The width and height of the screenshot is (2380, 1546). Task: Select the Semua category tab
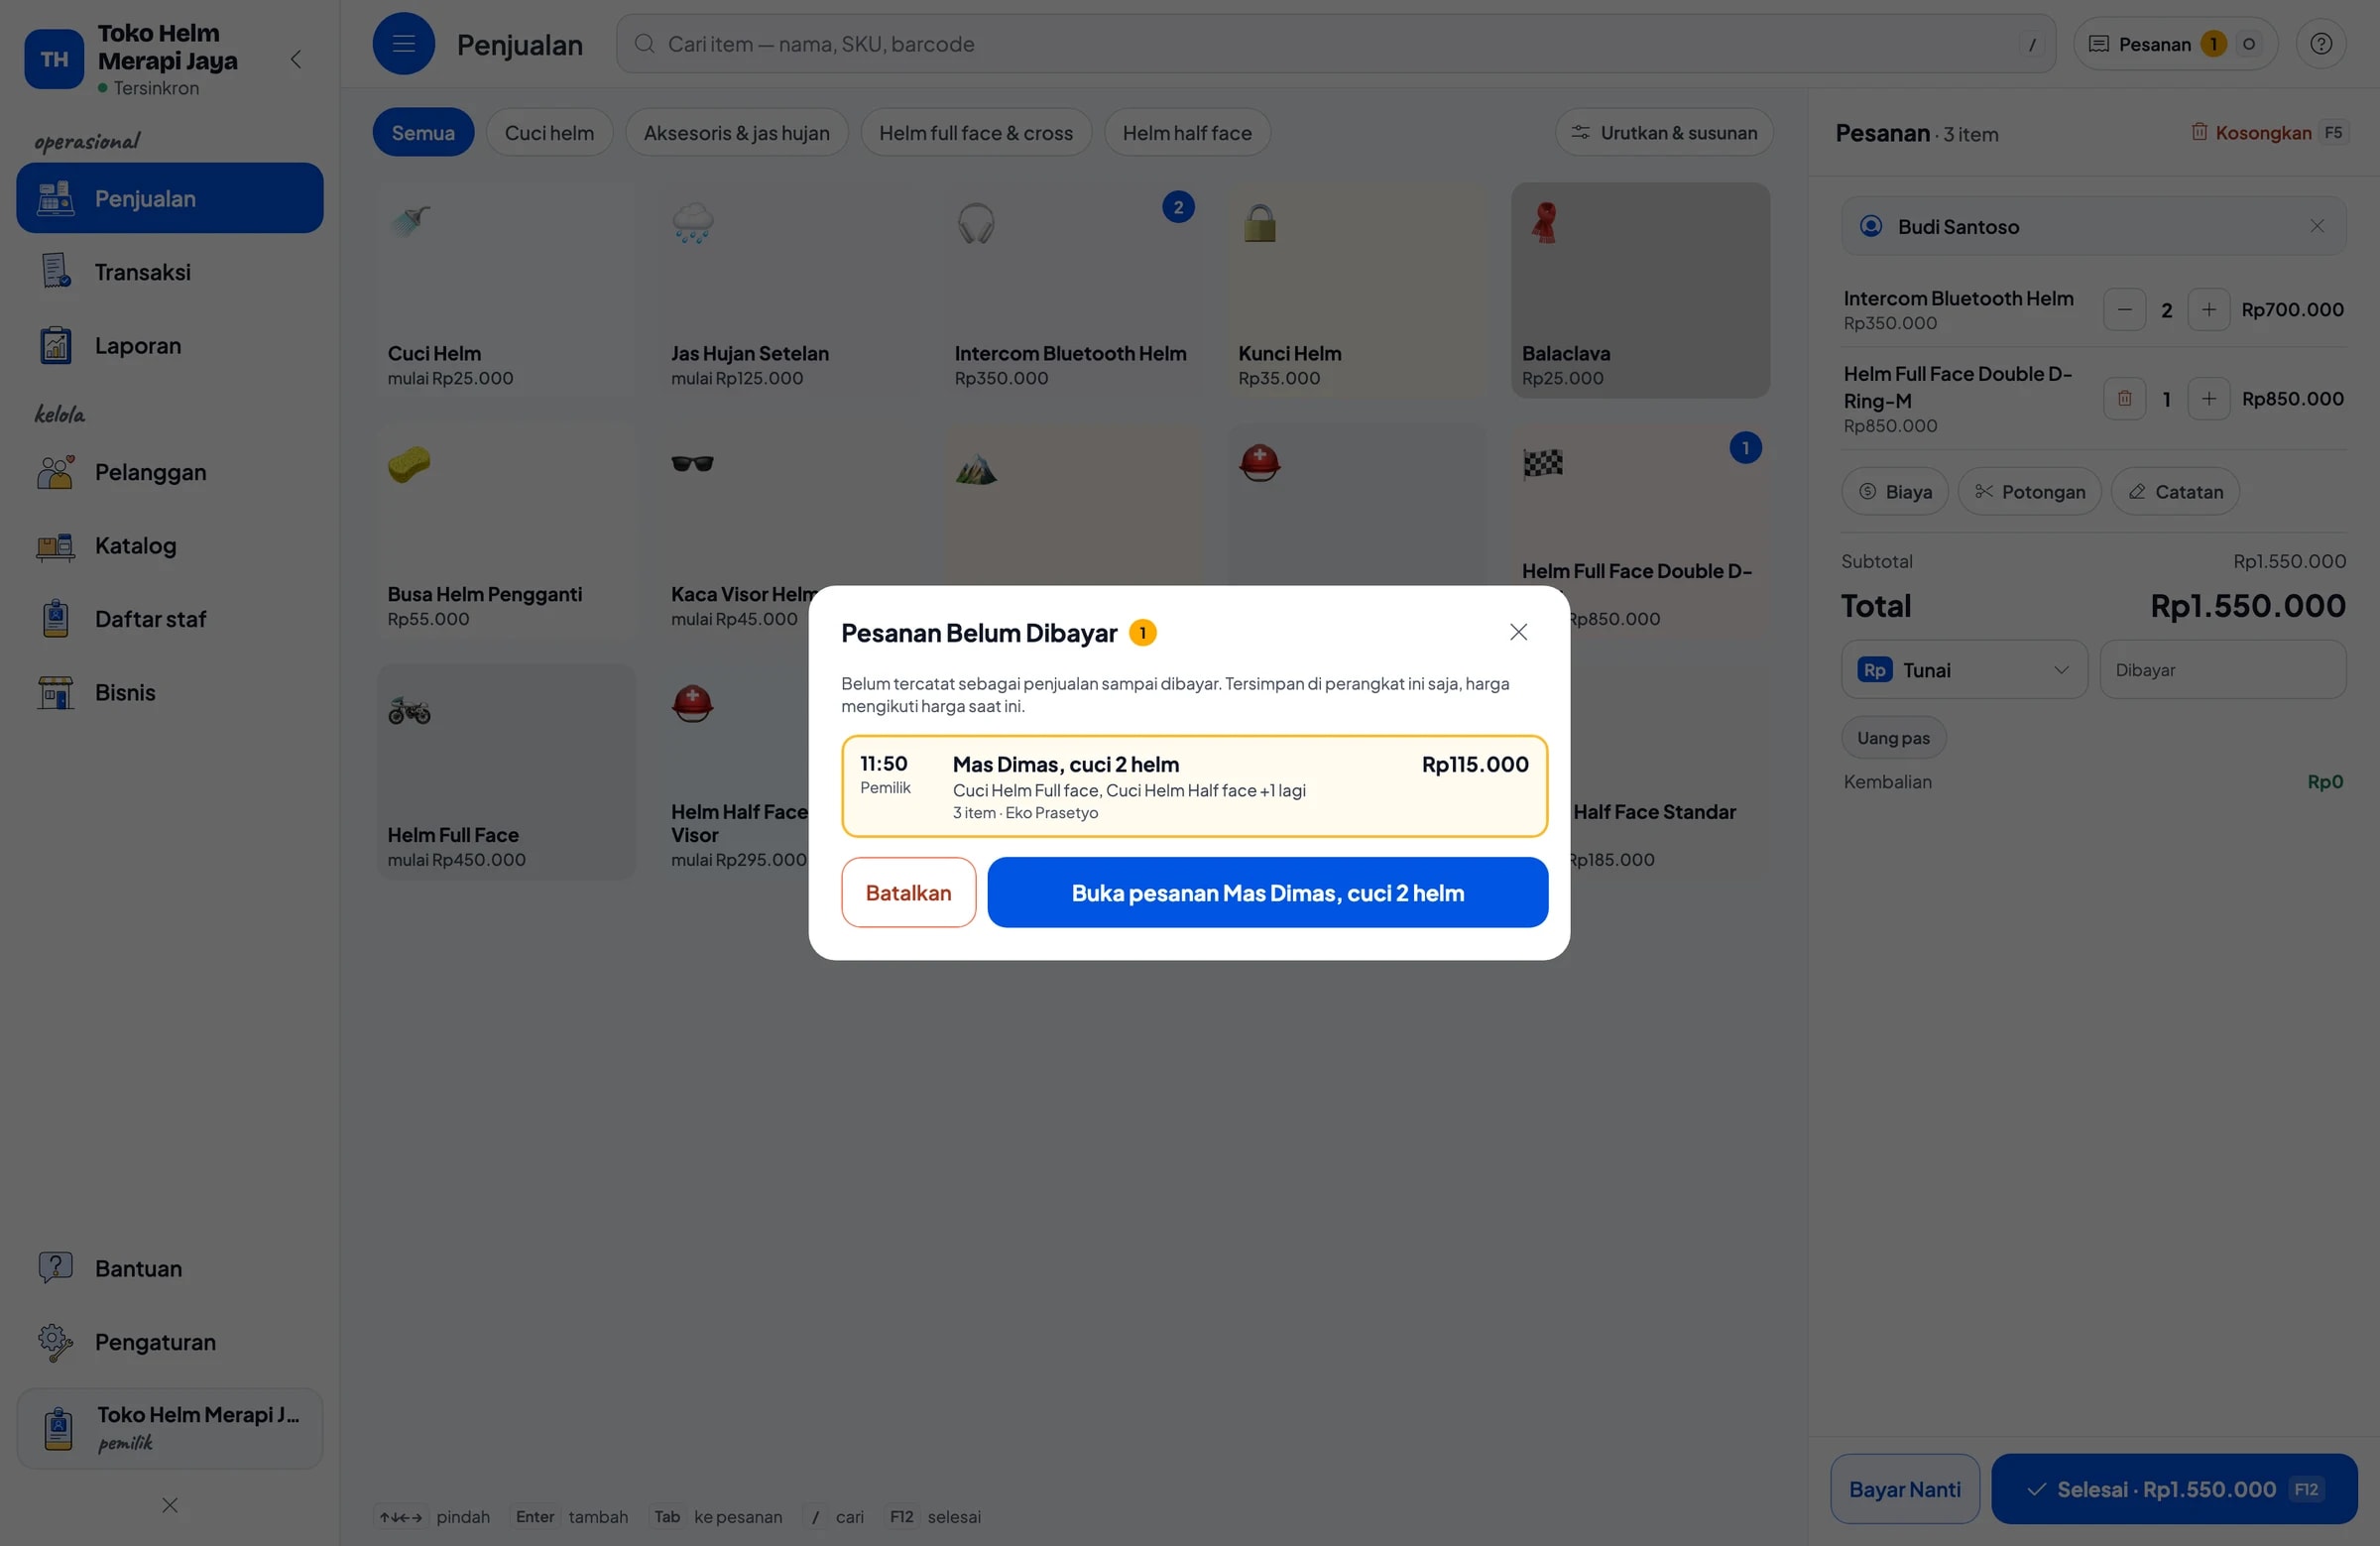[x=423, y=132]
